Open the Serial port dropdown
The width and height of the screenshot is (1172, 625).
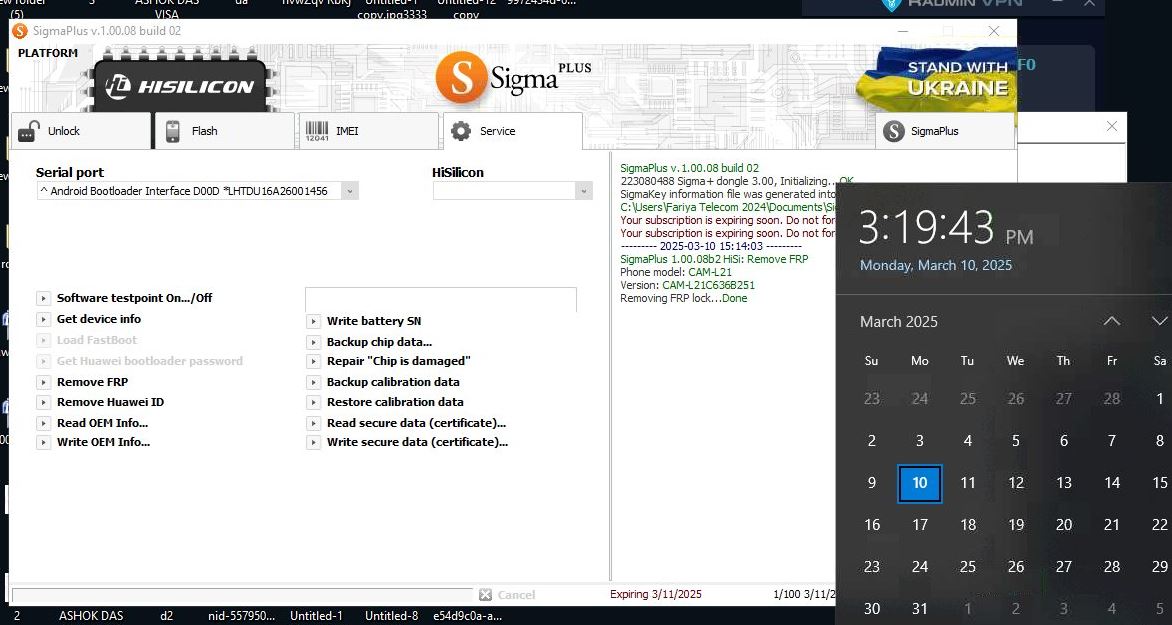pos(348,191)
